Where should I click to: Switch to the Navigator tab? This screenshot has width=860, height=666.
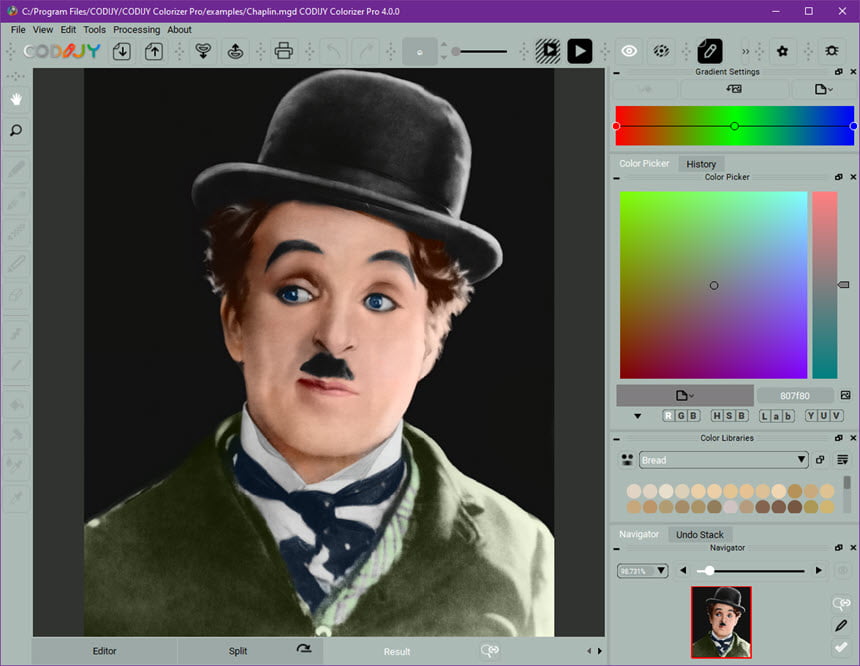point(639,534)
